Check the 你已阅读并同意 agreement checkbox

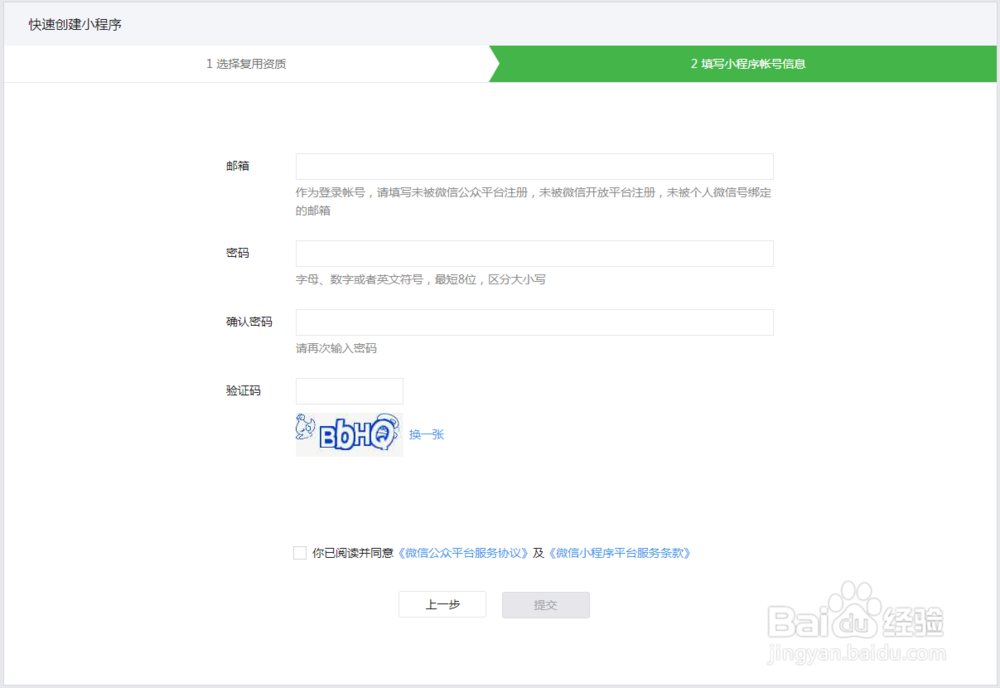point(300,553)
